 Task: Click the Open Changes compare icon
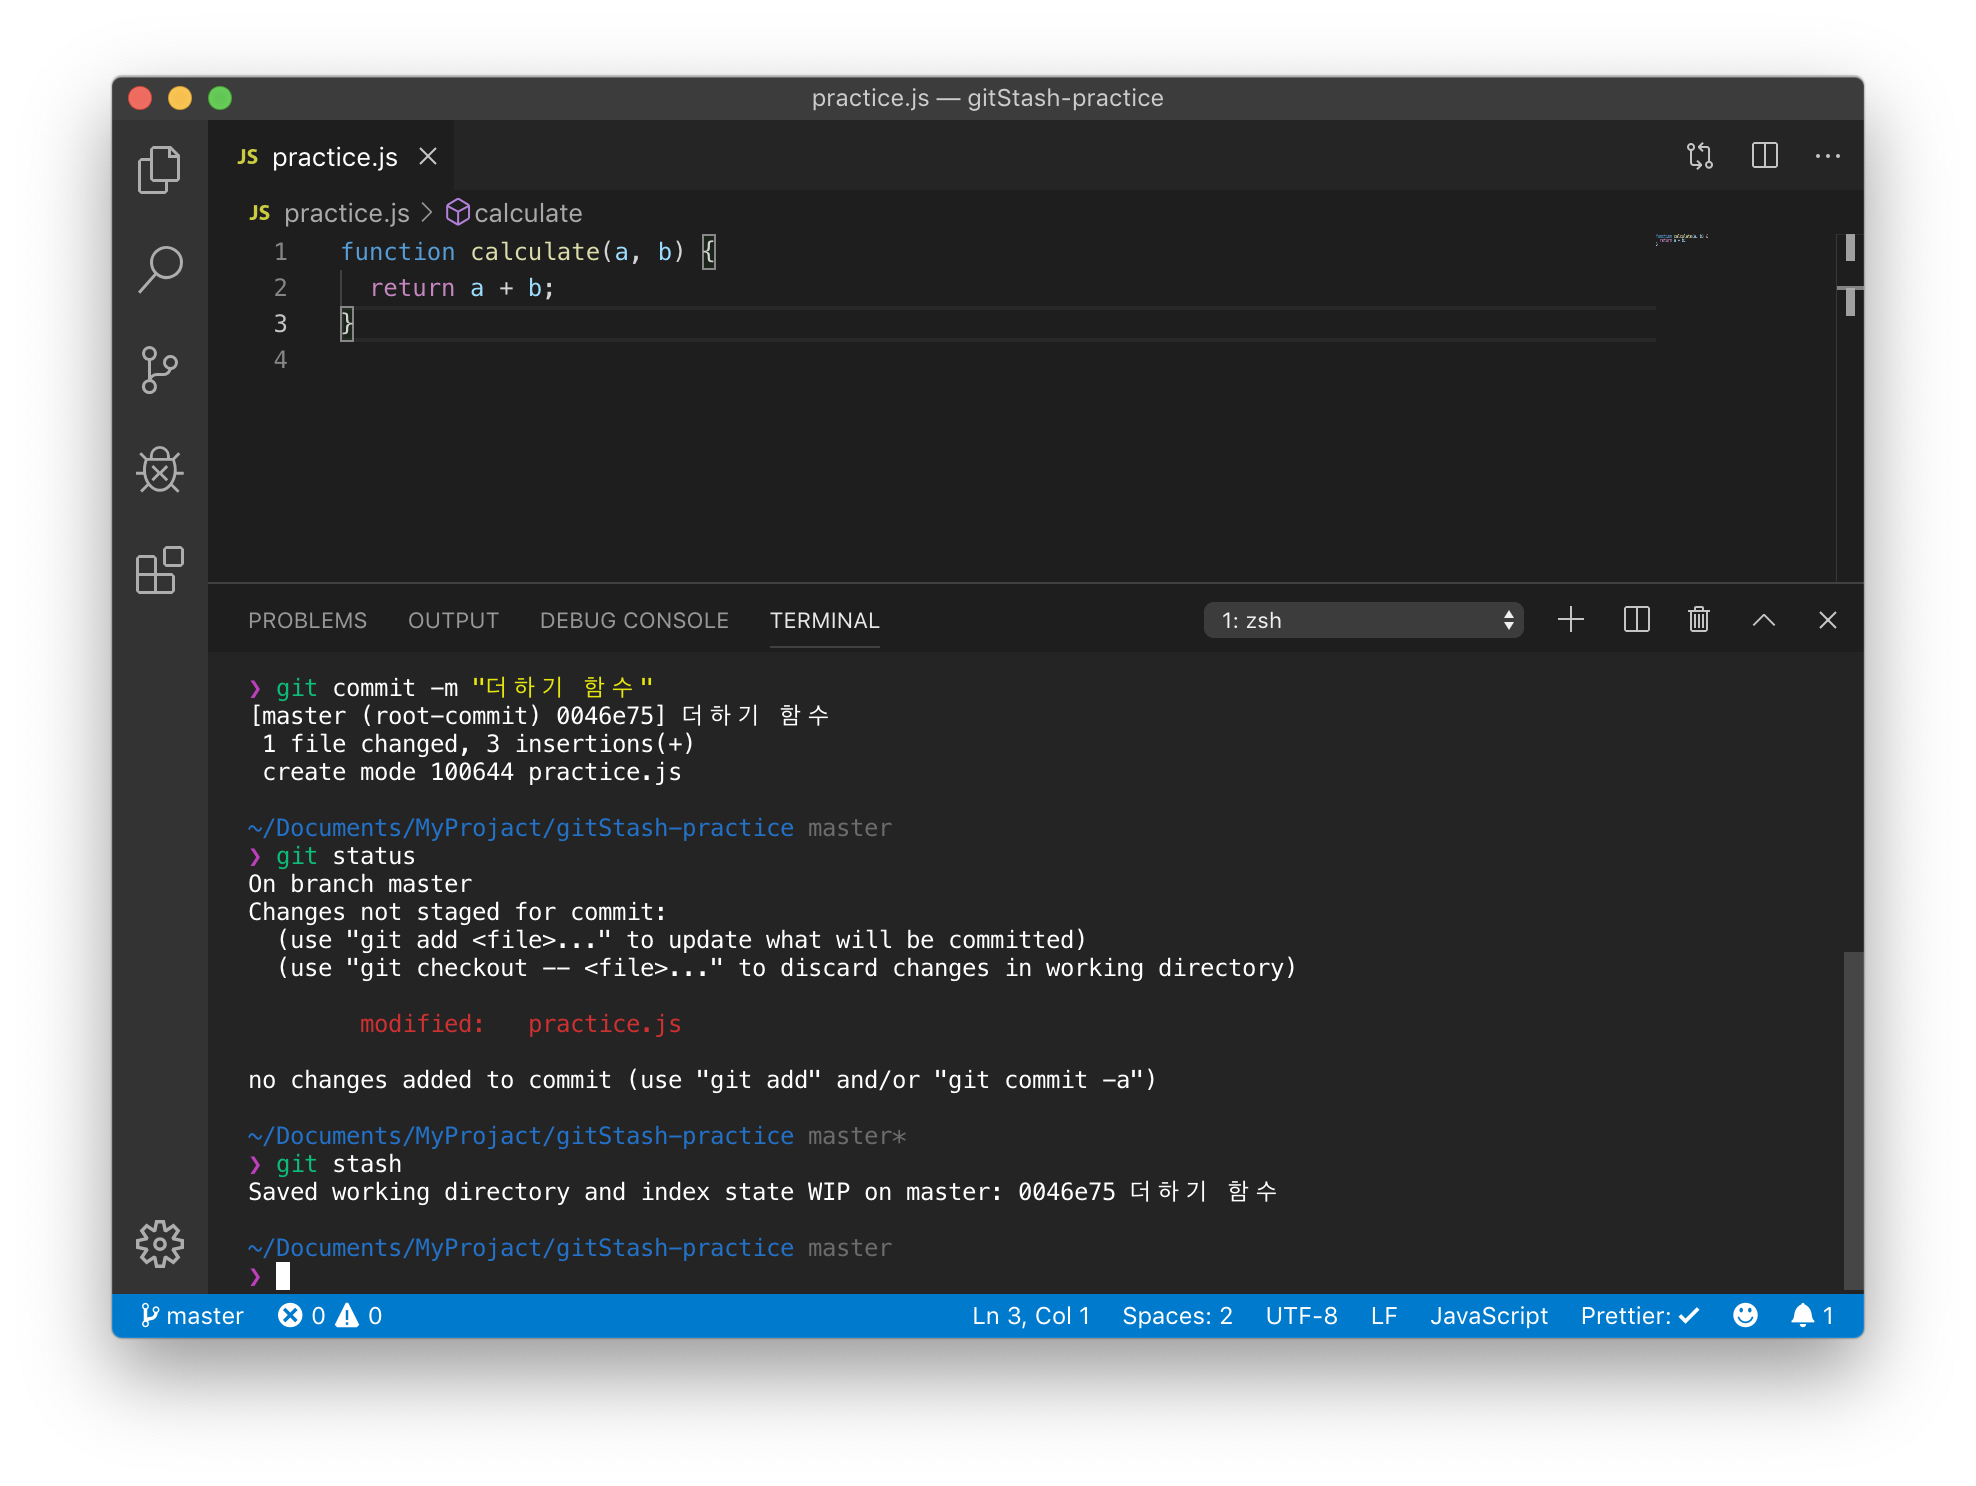(x=1700, y=156)
